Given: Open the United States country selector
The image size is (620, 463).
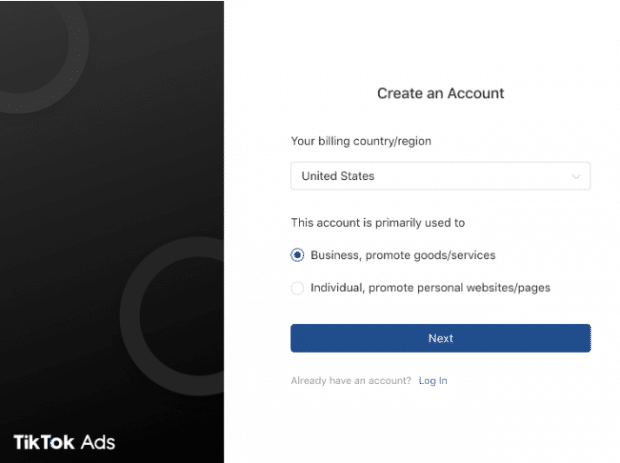Looking at the screenshot, I should point(440,176).
